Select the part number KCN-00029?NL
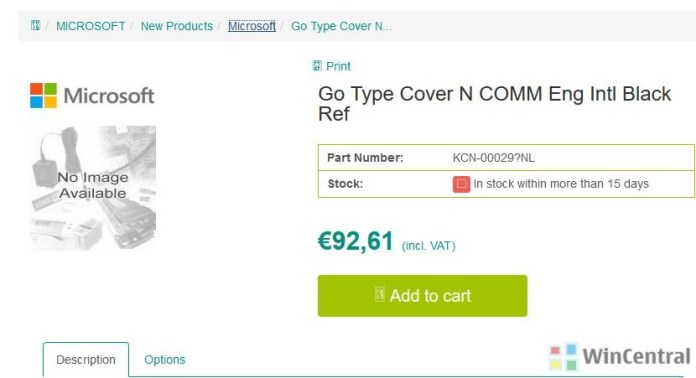The width and height of the screenshot is (696, 378). pos(494,158)
